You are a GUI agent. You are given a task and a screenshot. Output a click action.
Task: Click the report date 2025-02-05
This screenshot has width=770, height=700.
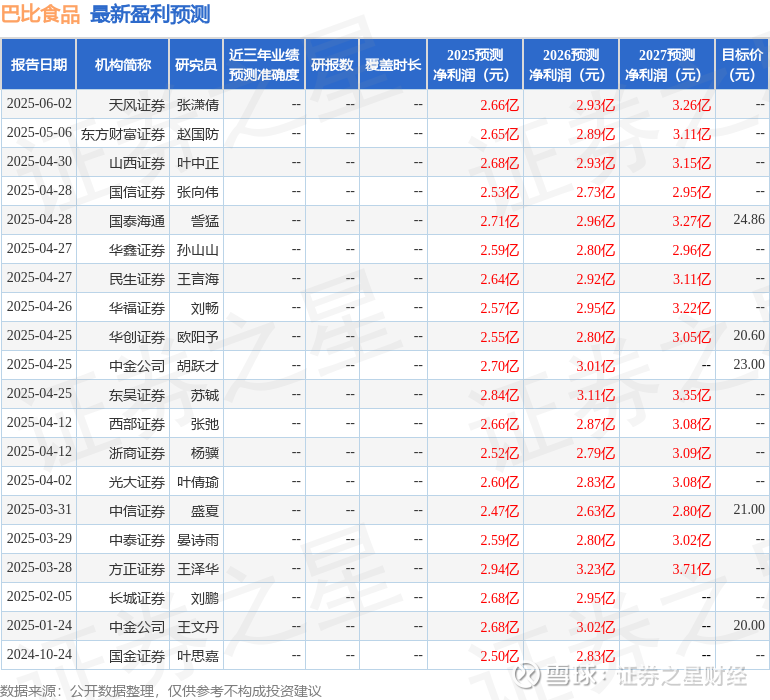click(39, 596)
